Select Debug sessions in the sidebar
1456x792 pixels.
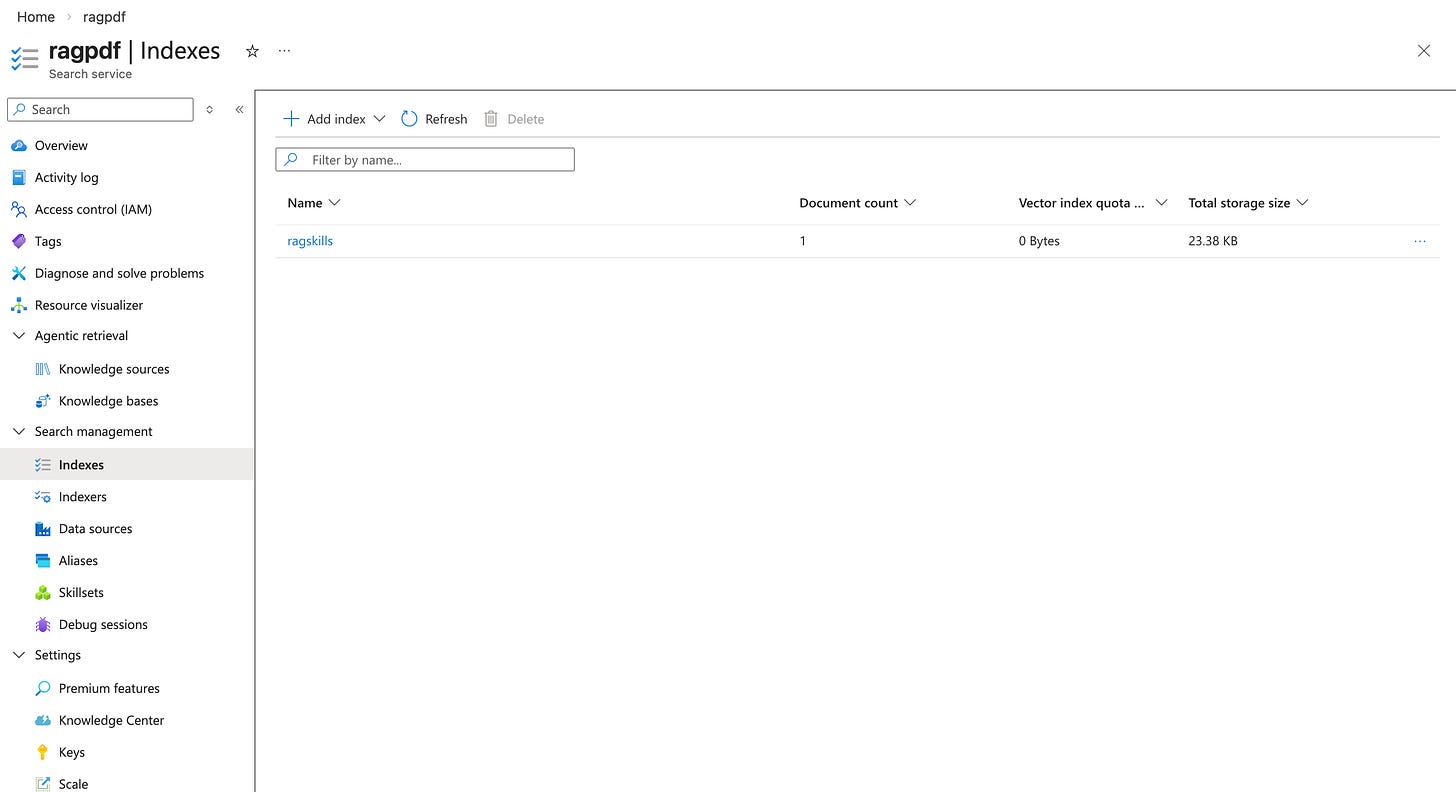click(103, 625)
